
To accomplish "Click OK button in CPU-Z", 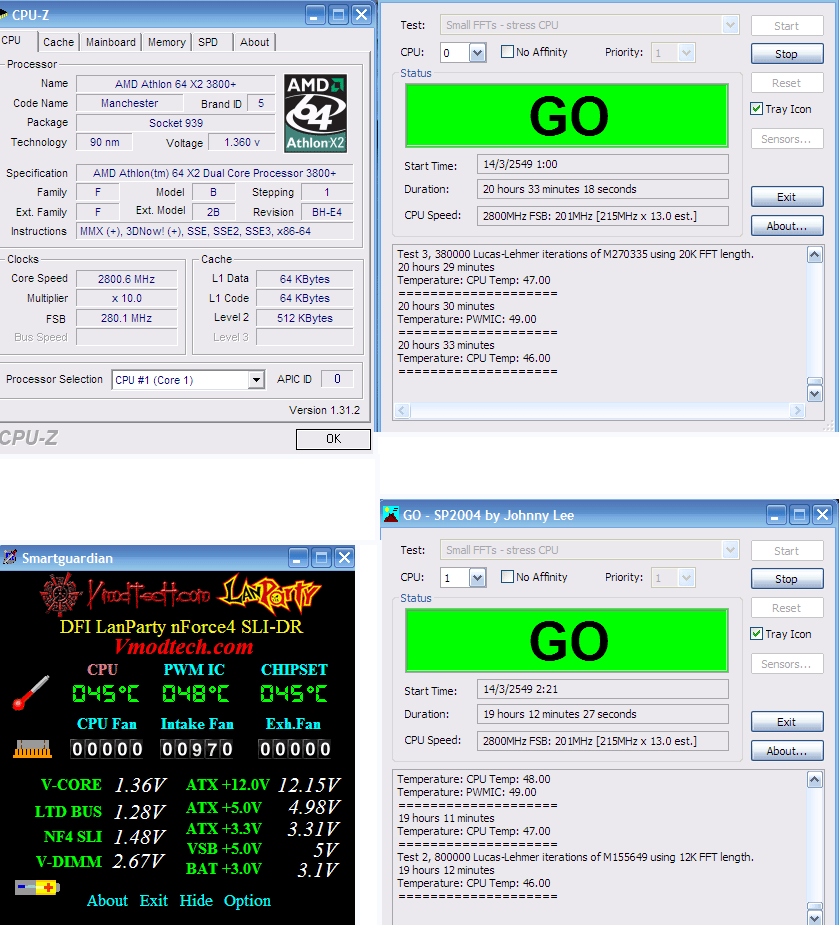I will [333, 439].
